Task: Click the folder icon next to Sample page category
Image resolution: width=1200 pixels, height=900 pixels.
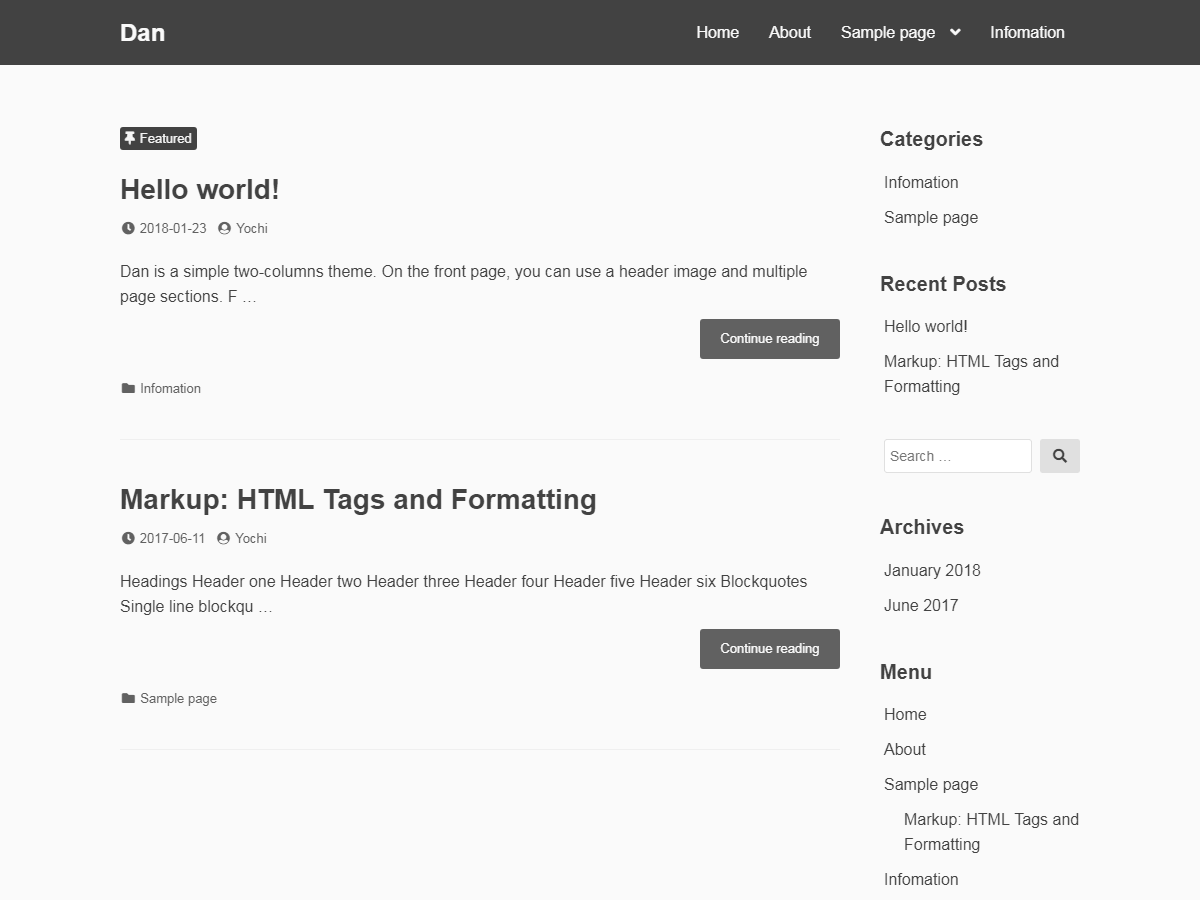Action: pos(126,698)
